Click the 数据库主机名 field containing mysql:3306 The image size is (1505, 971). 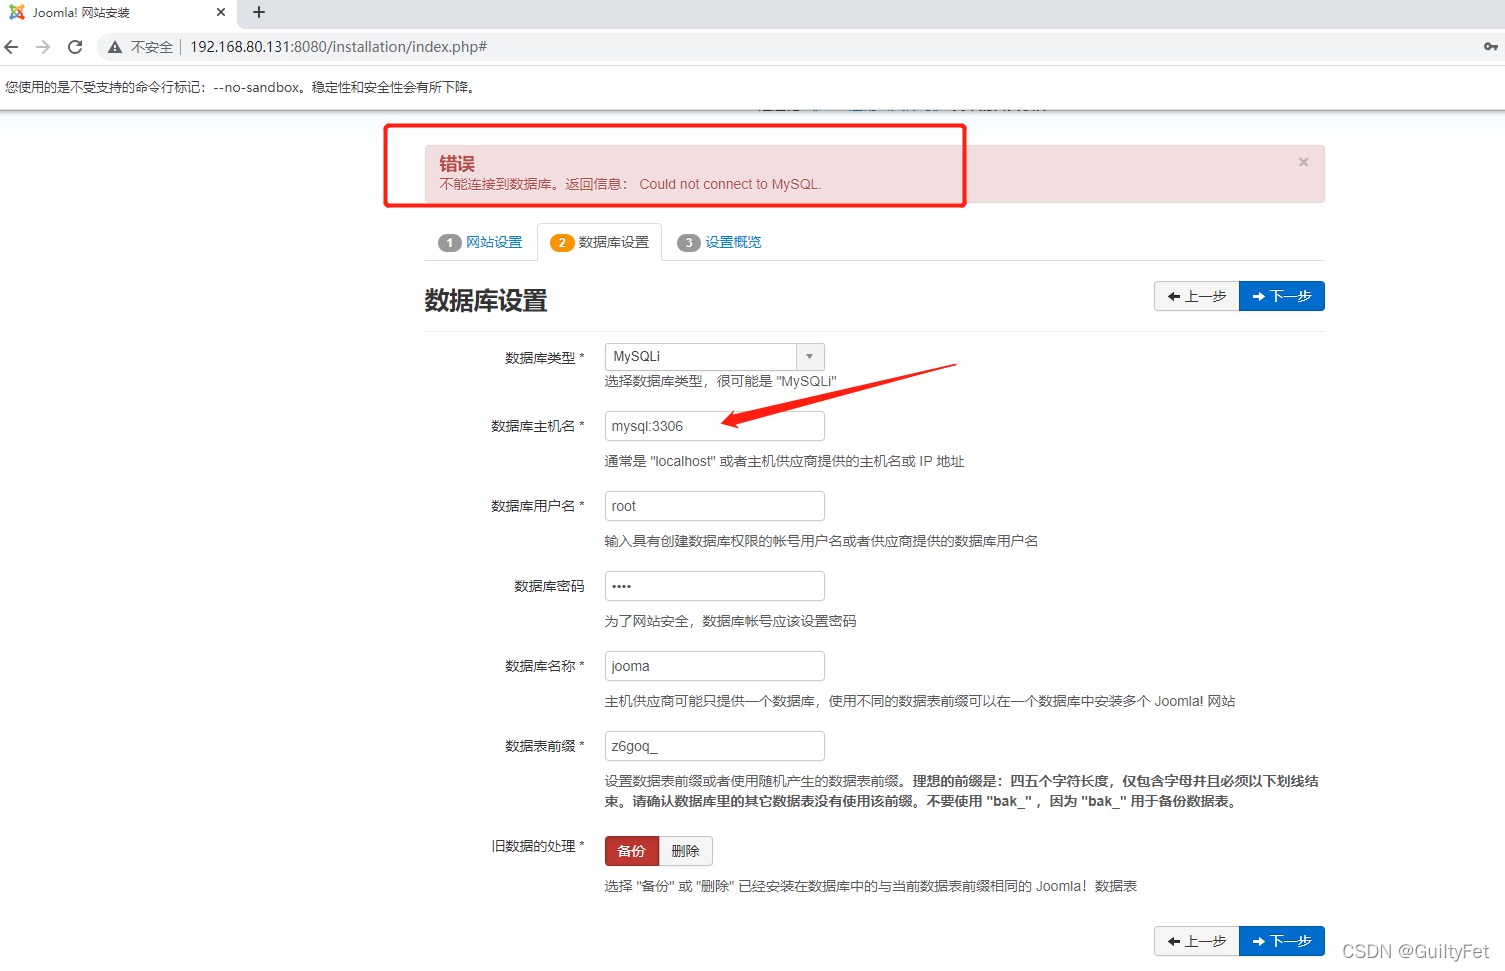[x=714, y=426]
